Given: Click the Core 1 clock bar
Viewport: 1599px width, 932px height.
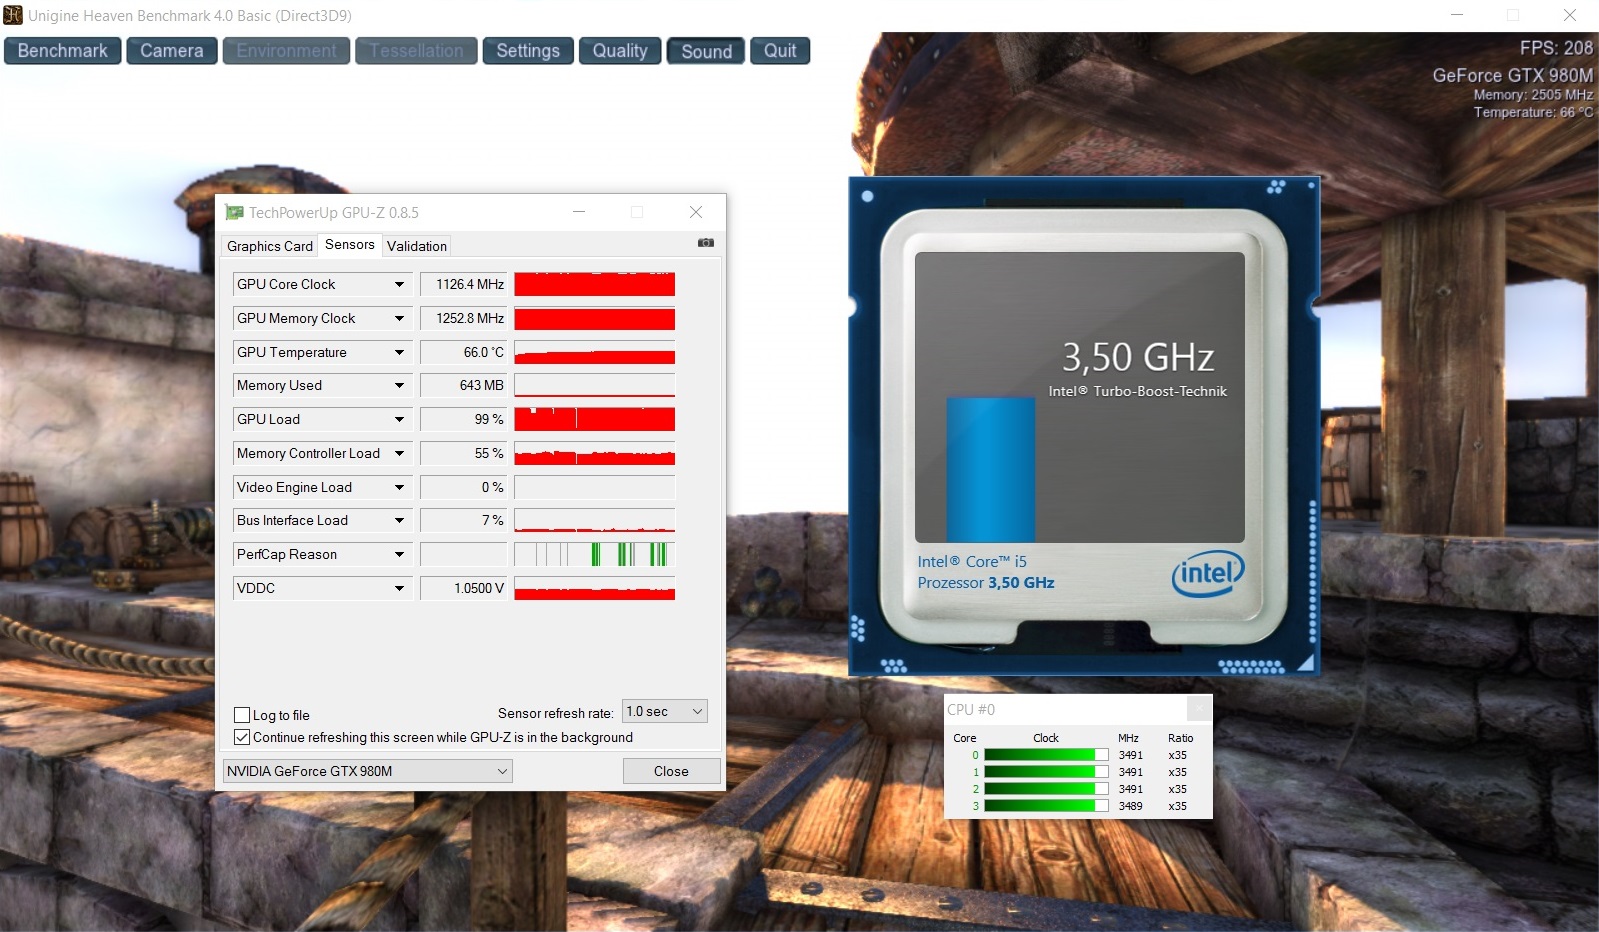Looking at the screenshot, I should coord(1046,772).
